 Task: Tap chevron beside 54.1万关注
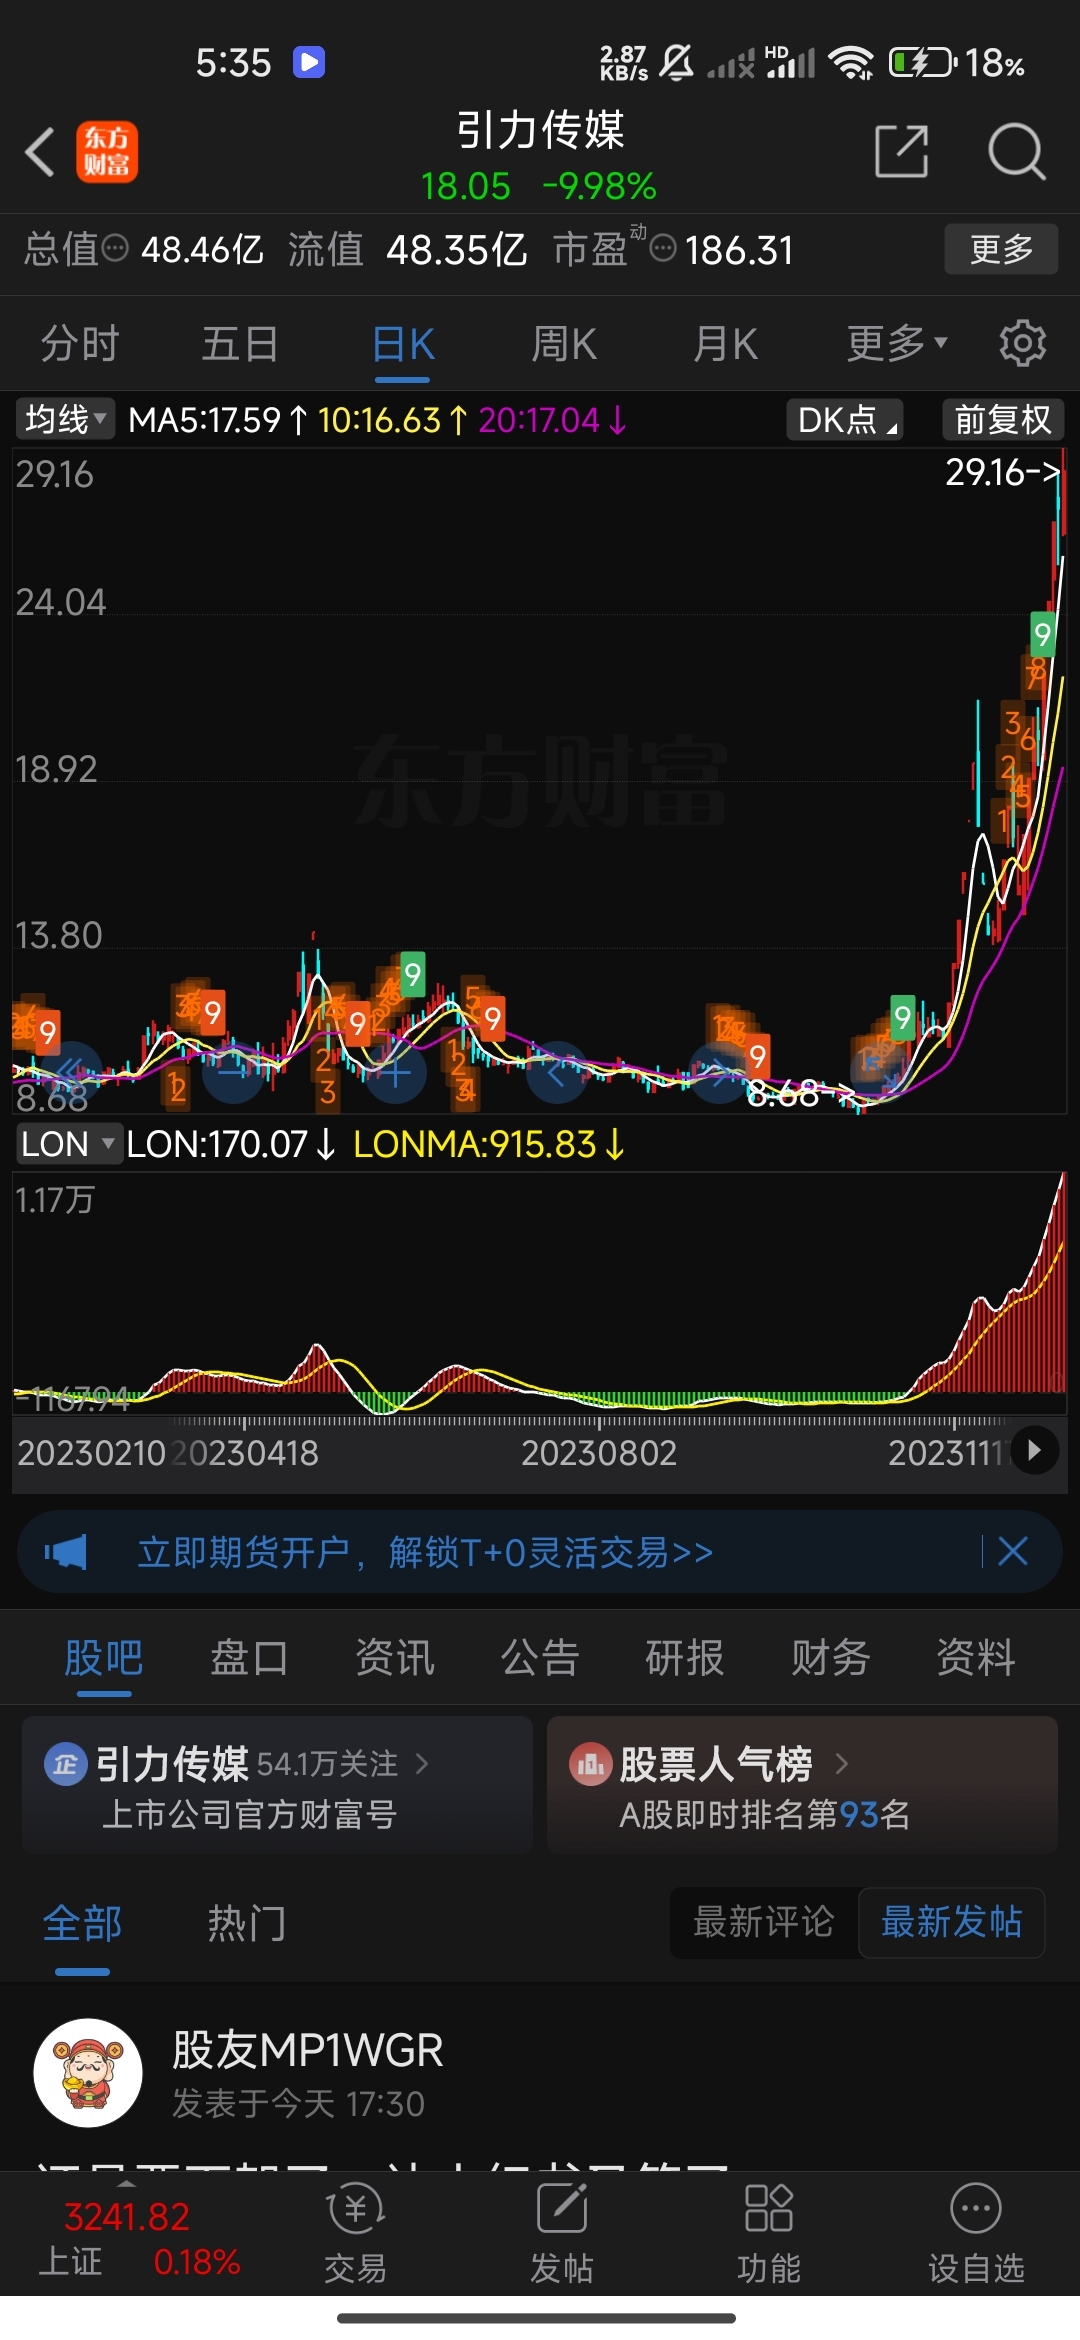coord(422,1764)
